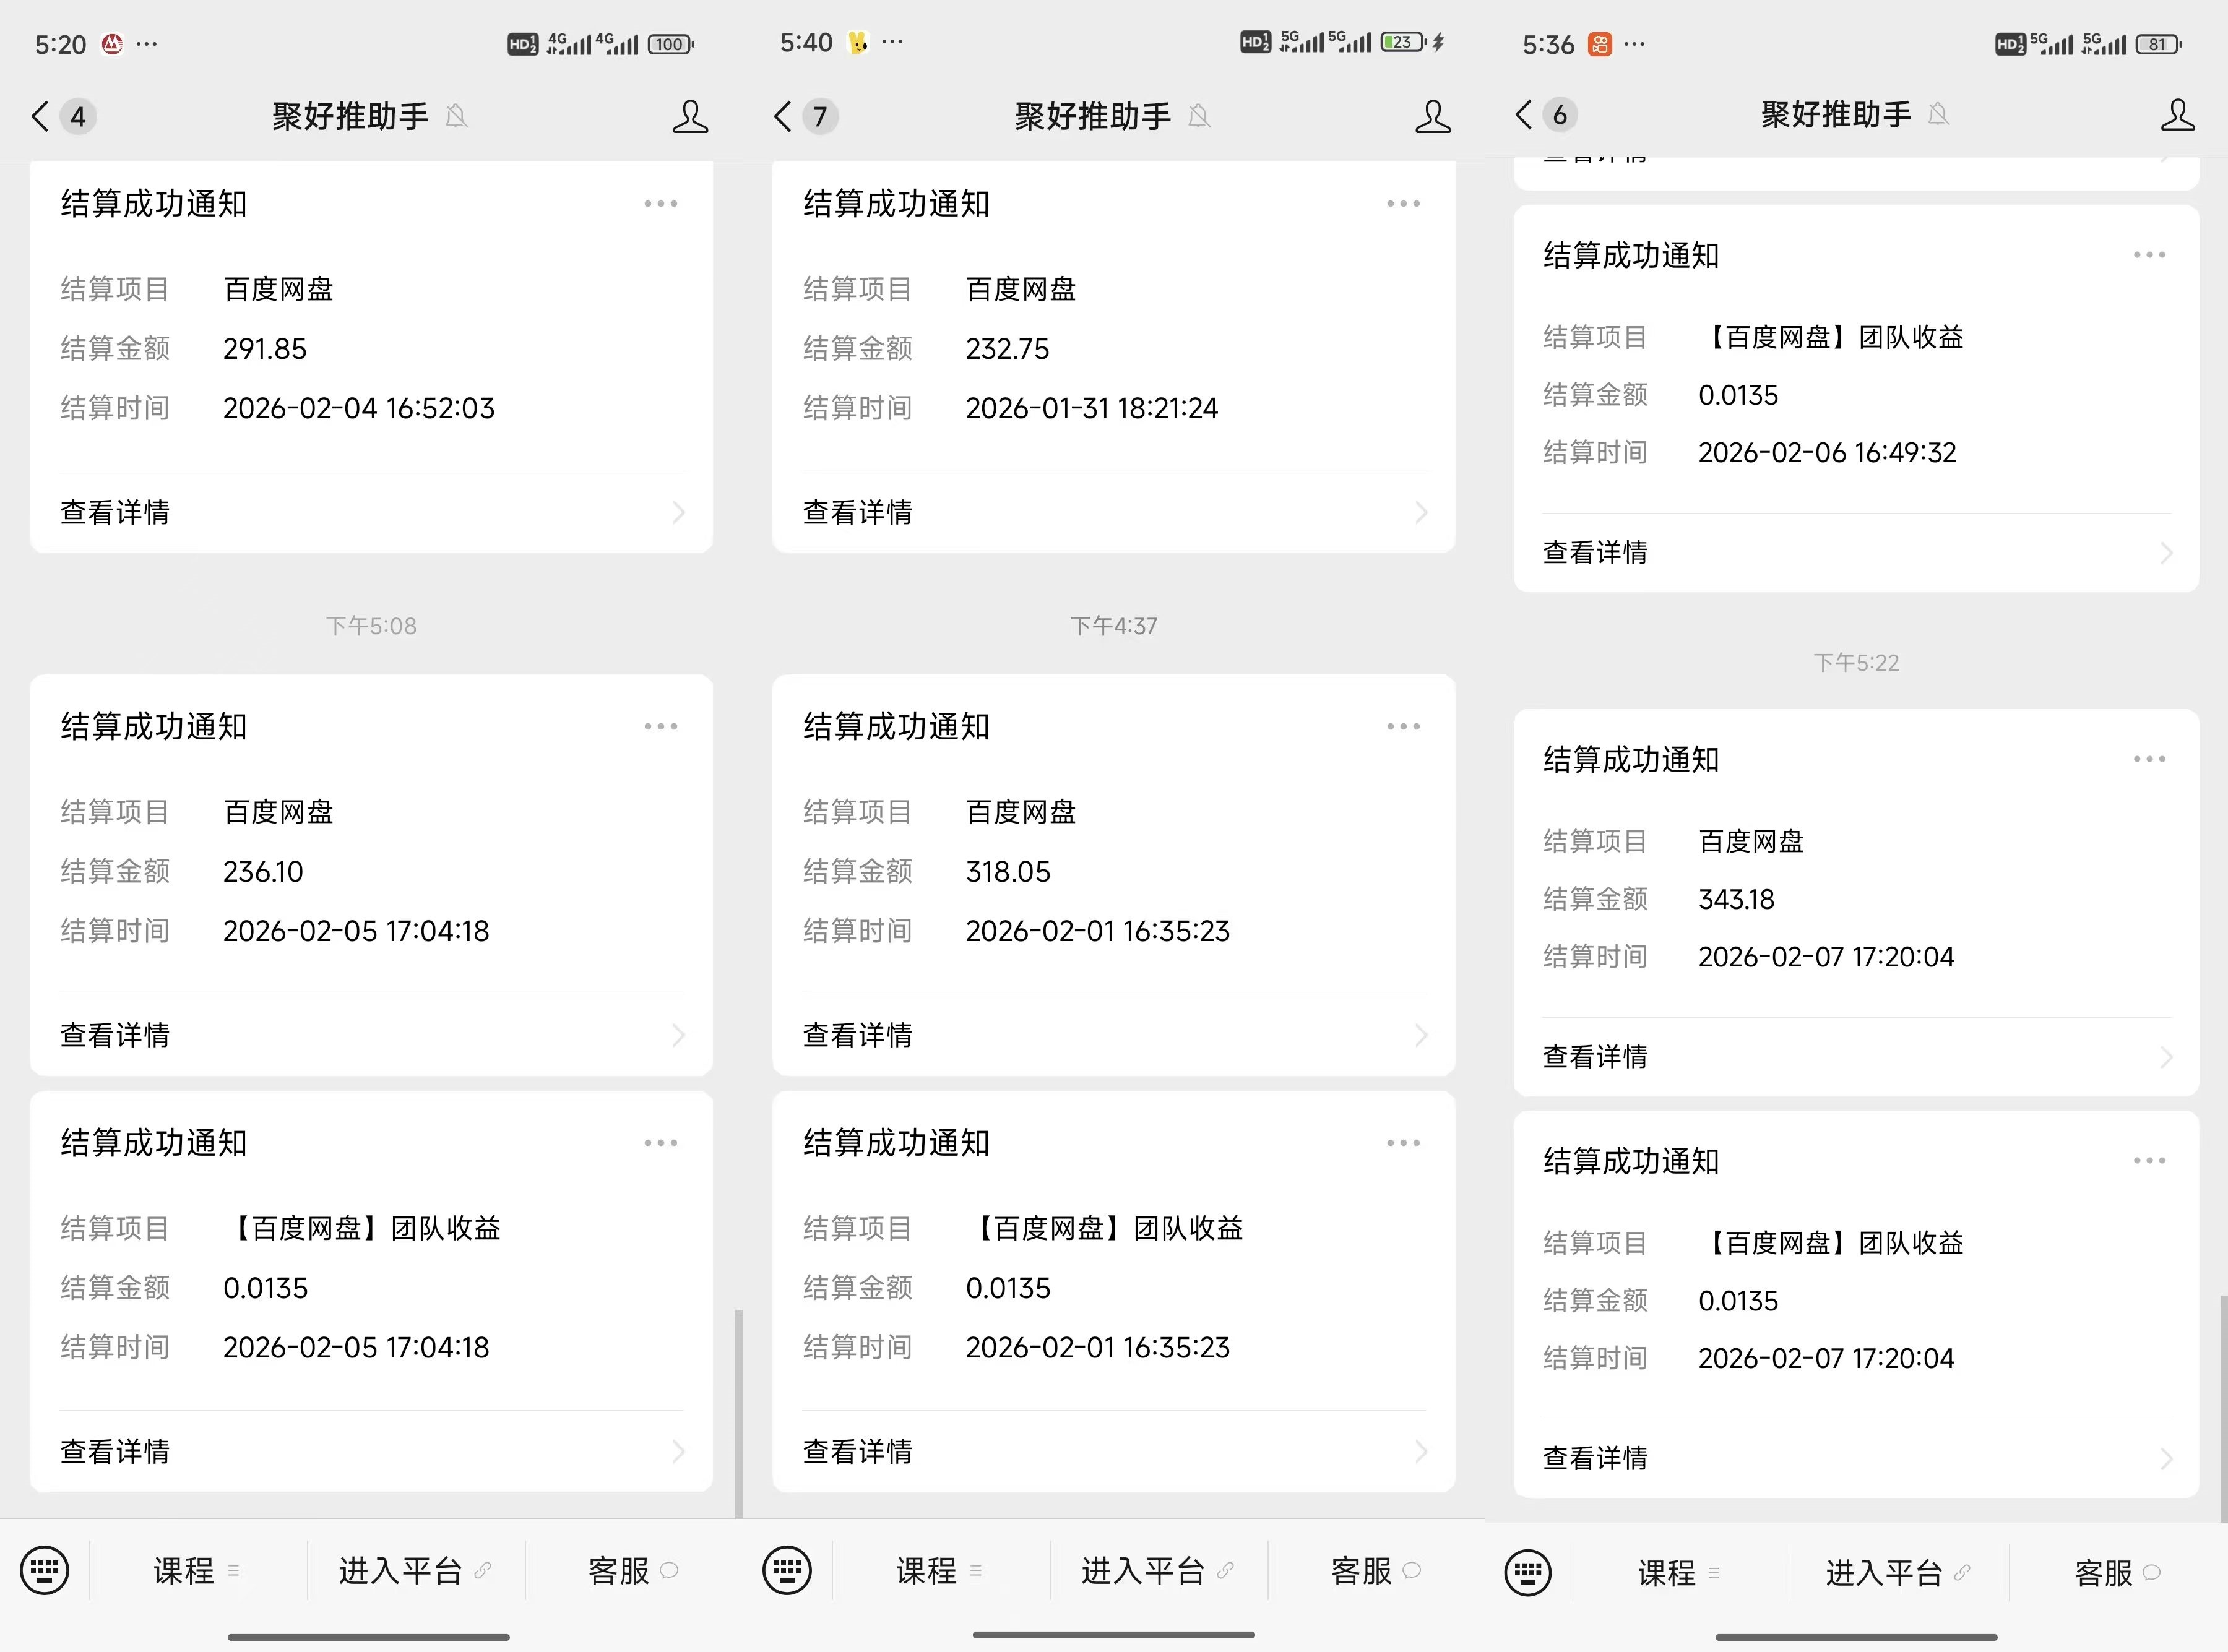This screenshot has height=1652, width=2228.
Task: Tap battery indicator showing 23 in middle screen
Action: [1404, 42]
